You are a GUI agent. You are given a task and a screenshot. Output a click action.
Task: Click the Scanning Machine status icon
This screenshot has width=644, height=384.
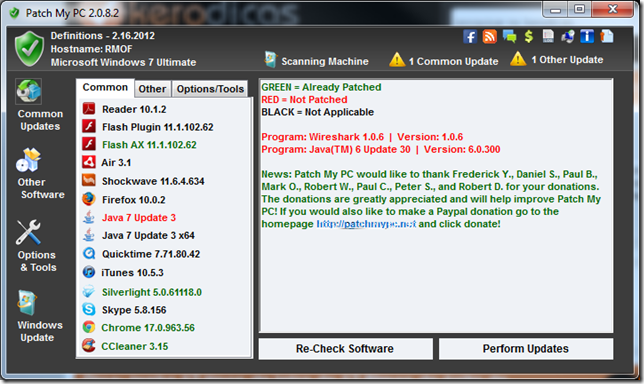(271, 60)
